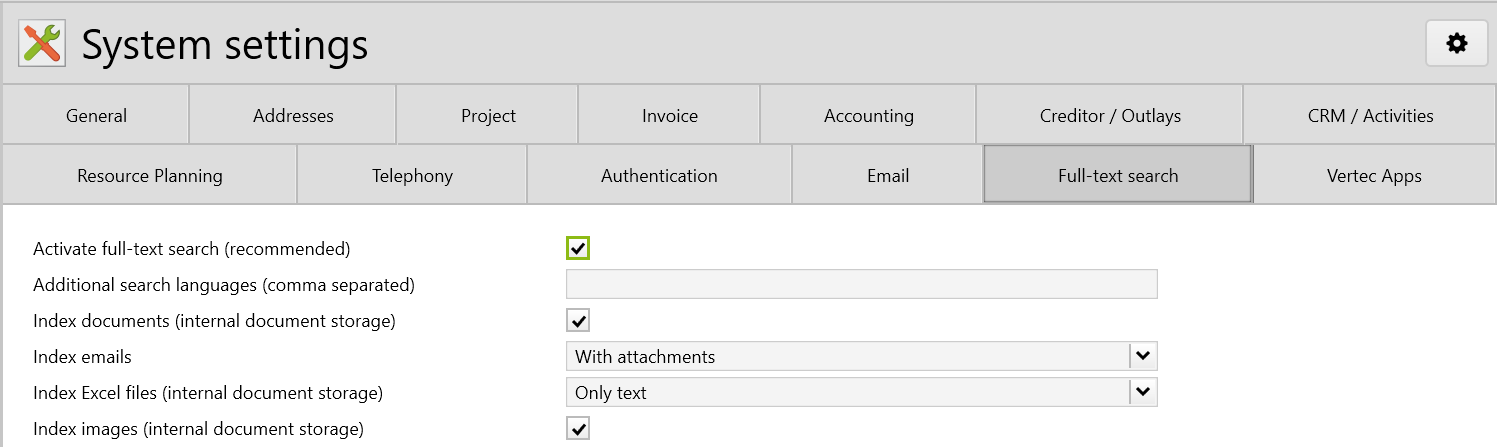Open the Vertec Apps tab
The image size is (1497, 447).
click(x=1373, y=175)
